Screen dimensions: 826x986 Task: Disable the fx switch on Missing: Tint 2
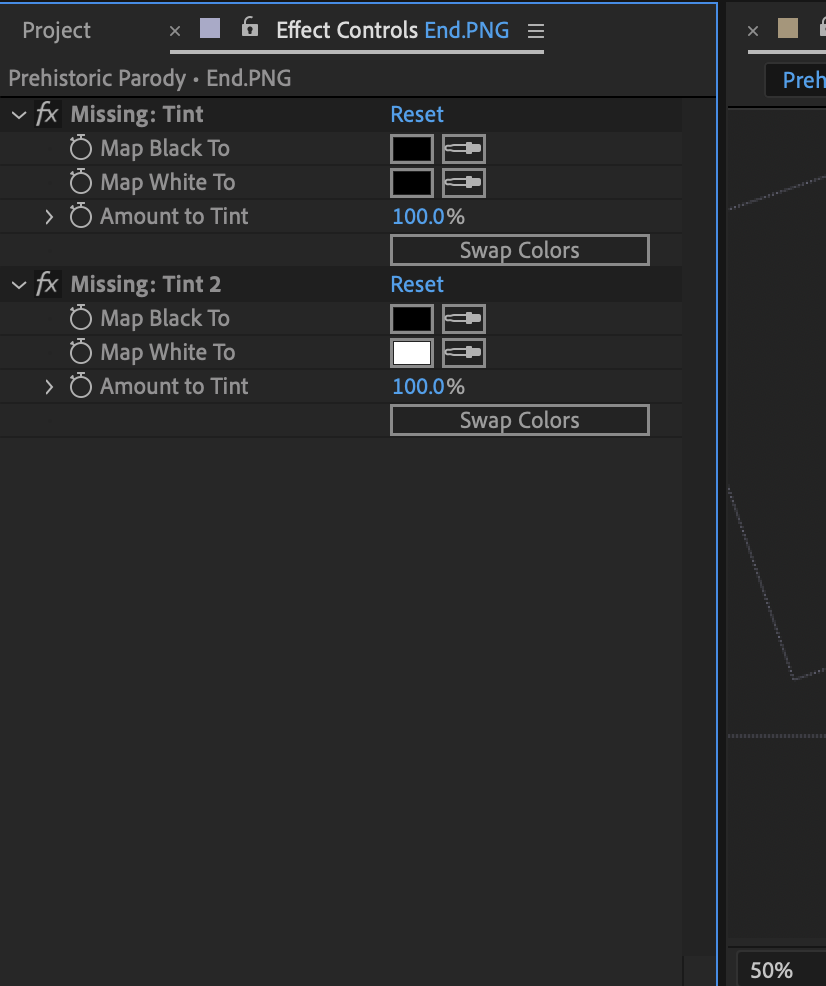tap(47, 284)
